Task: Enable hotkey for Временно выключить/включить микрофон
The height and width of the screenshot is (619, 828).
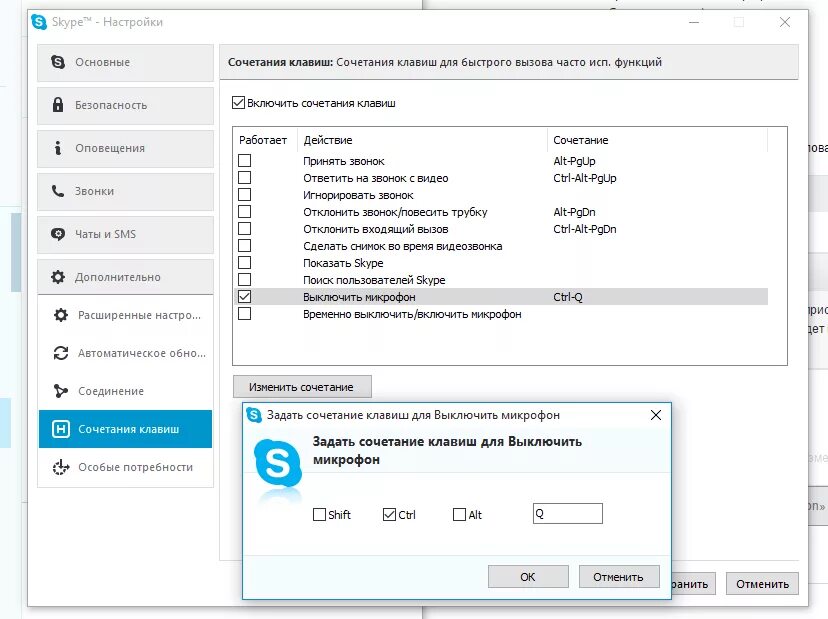Action: (244, 314)
